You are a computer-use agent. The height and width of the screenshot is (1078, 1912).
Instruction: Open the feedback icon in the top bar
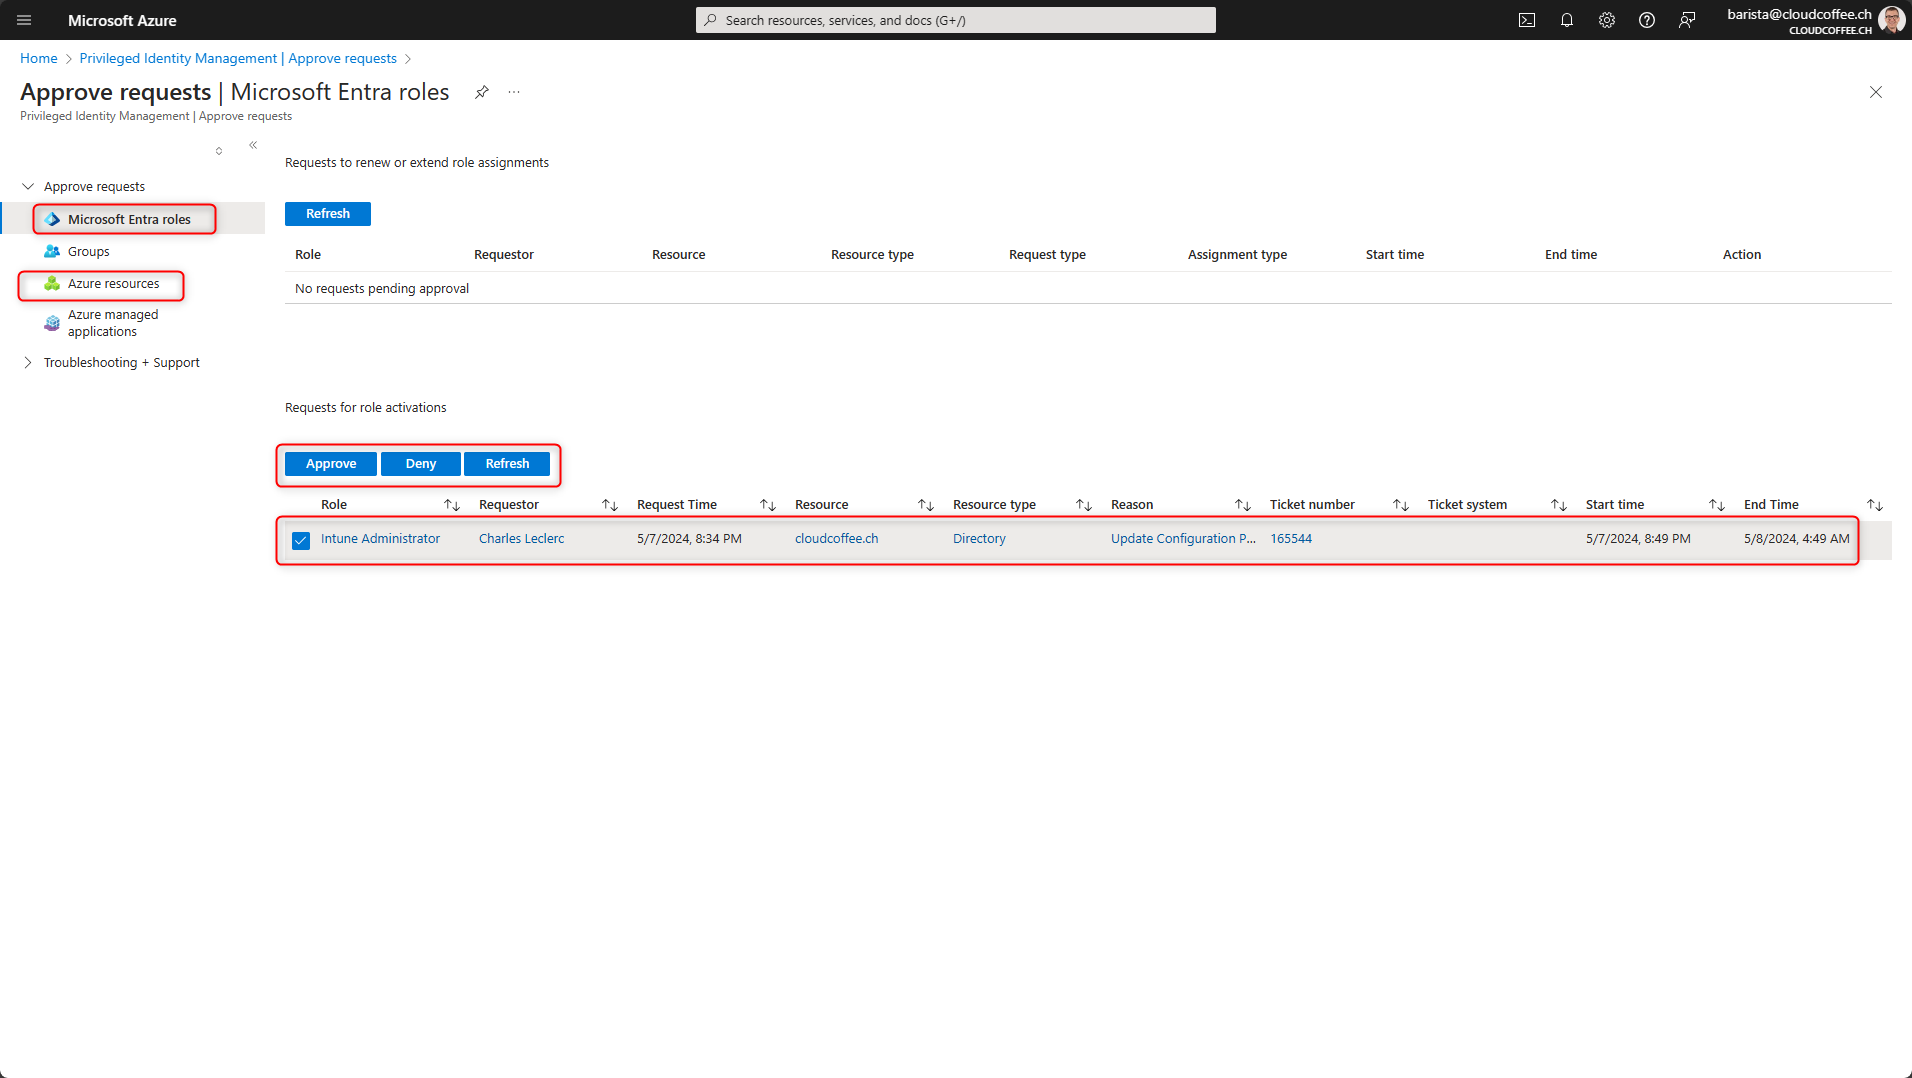[x=1687, y=20]
